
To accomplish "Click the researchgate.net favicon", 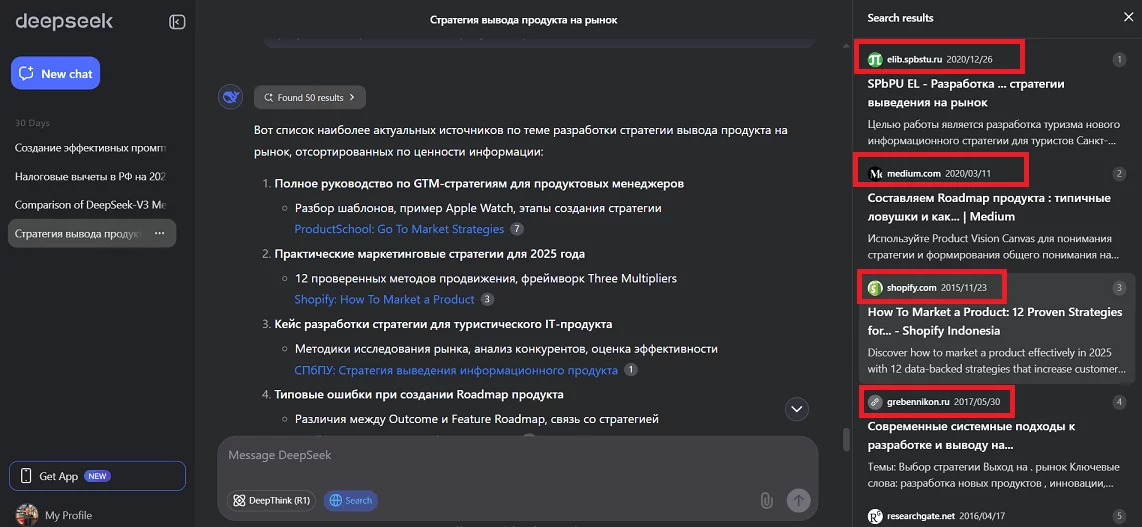I will click(875, 516).
